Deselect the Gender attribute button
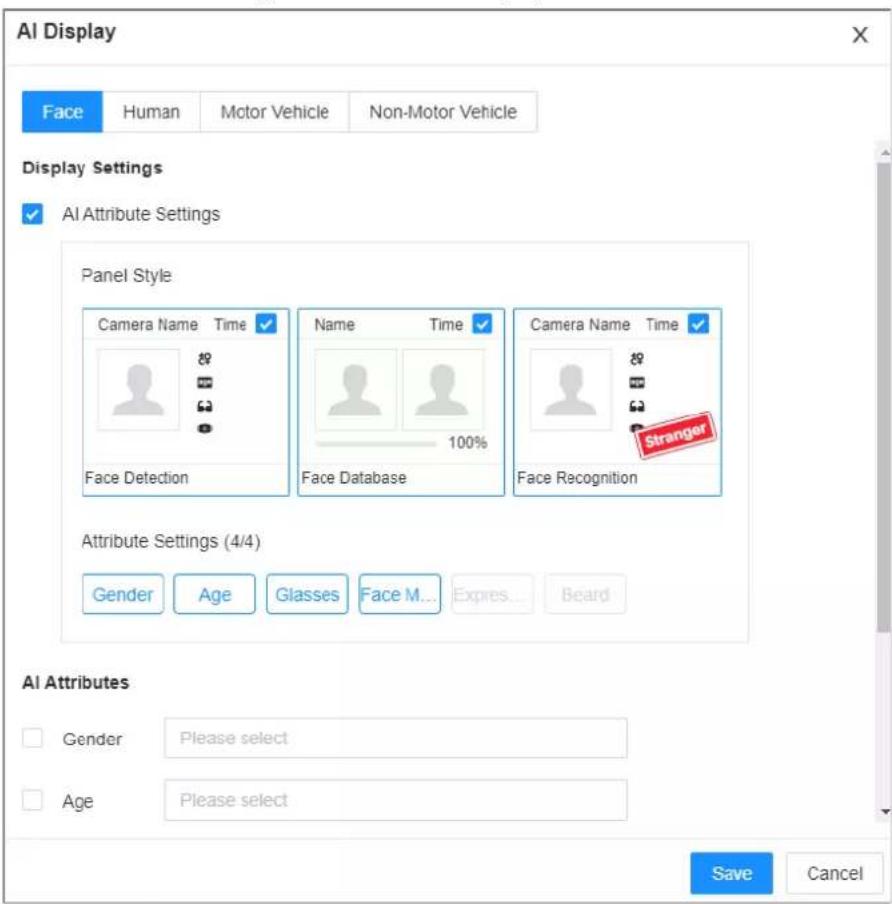This screenshot has width=892, height=904. point(123,594)
